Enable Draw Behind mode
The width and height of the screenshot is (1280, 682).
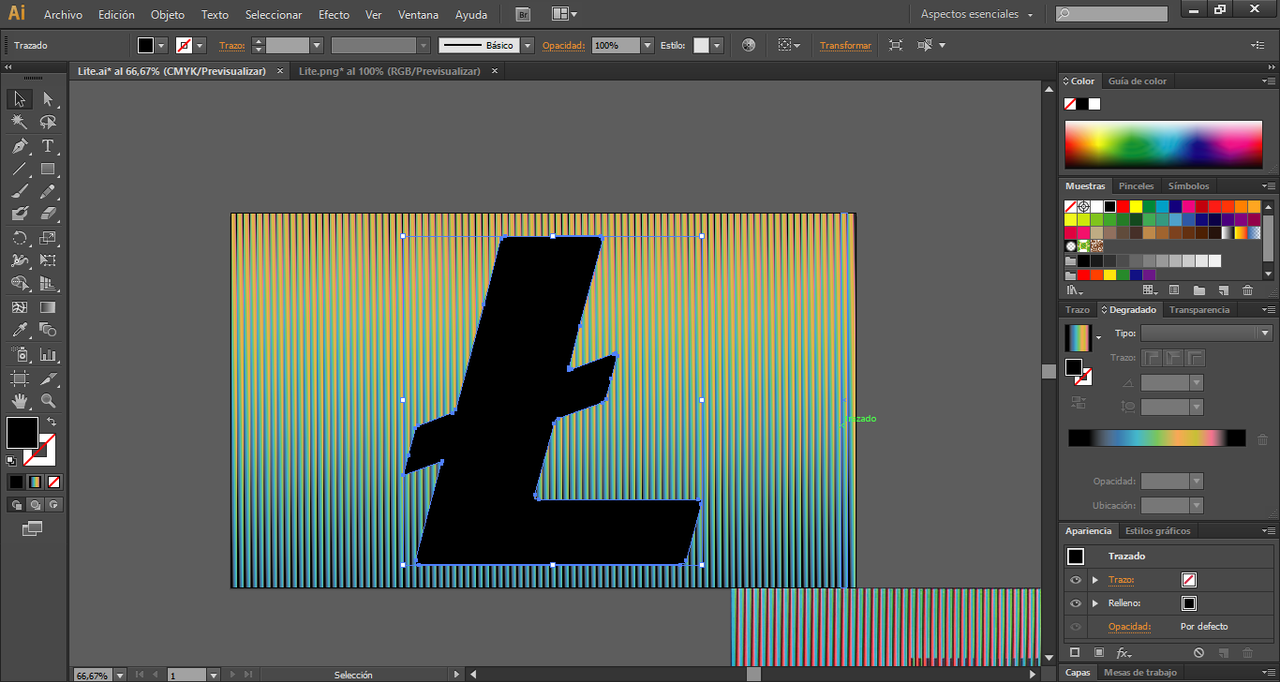pos(36,505)
